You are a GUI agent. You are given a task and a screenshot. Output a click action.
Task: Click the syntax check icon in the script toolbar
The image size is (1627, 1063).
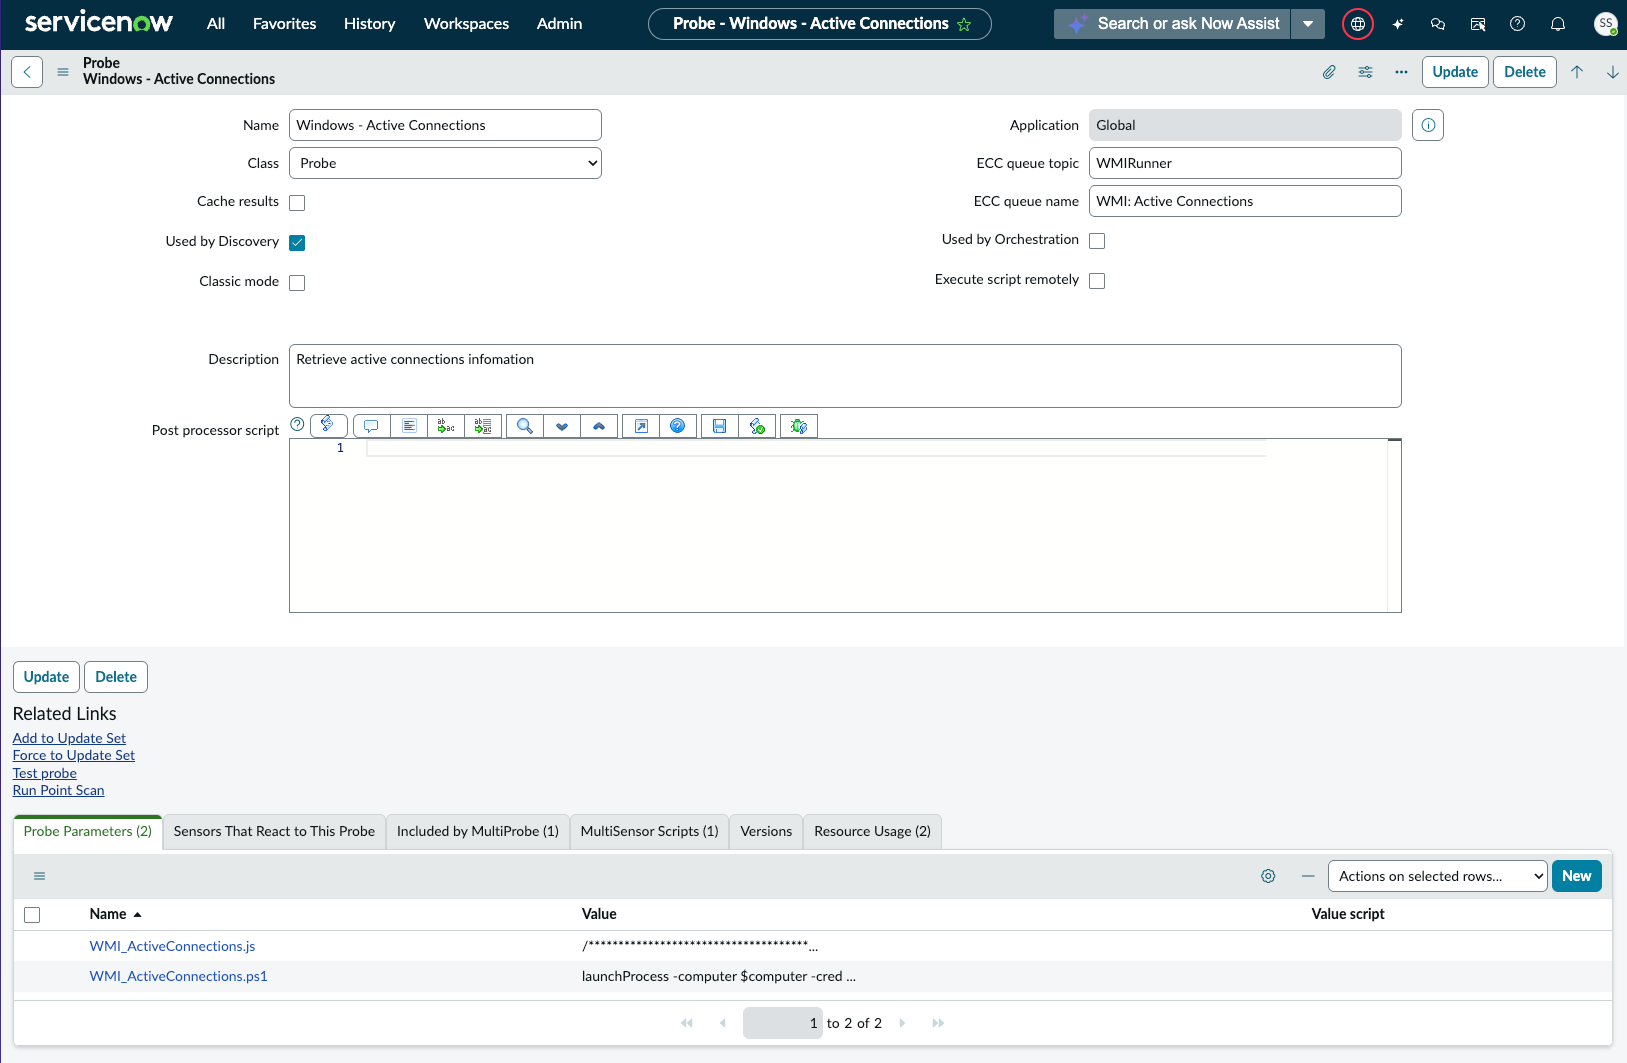click(x=757, y=426)
